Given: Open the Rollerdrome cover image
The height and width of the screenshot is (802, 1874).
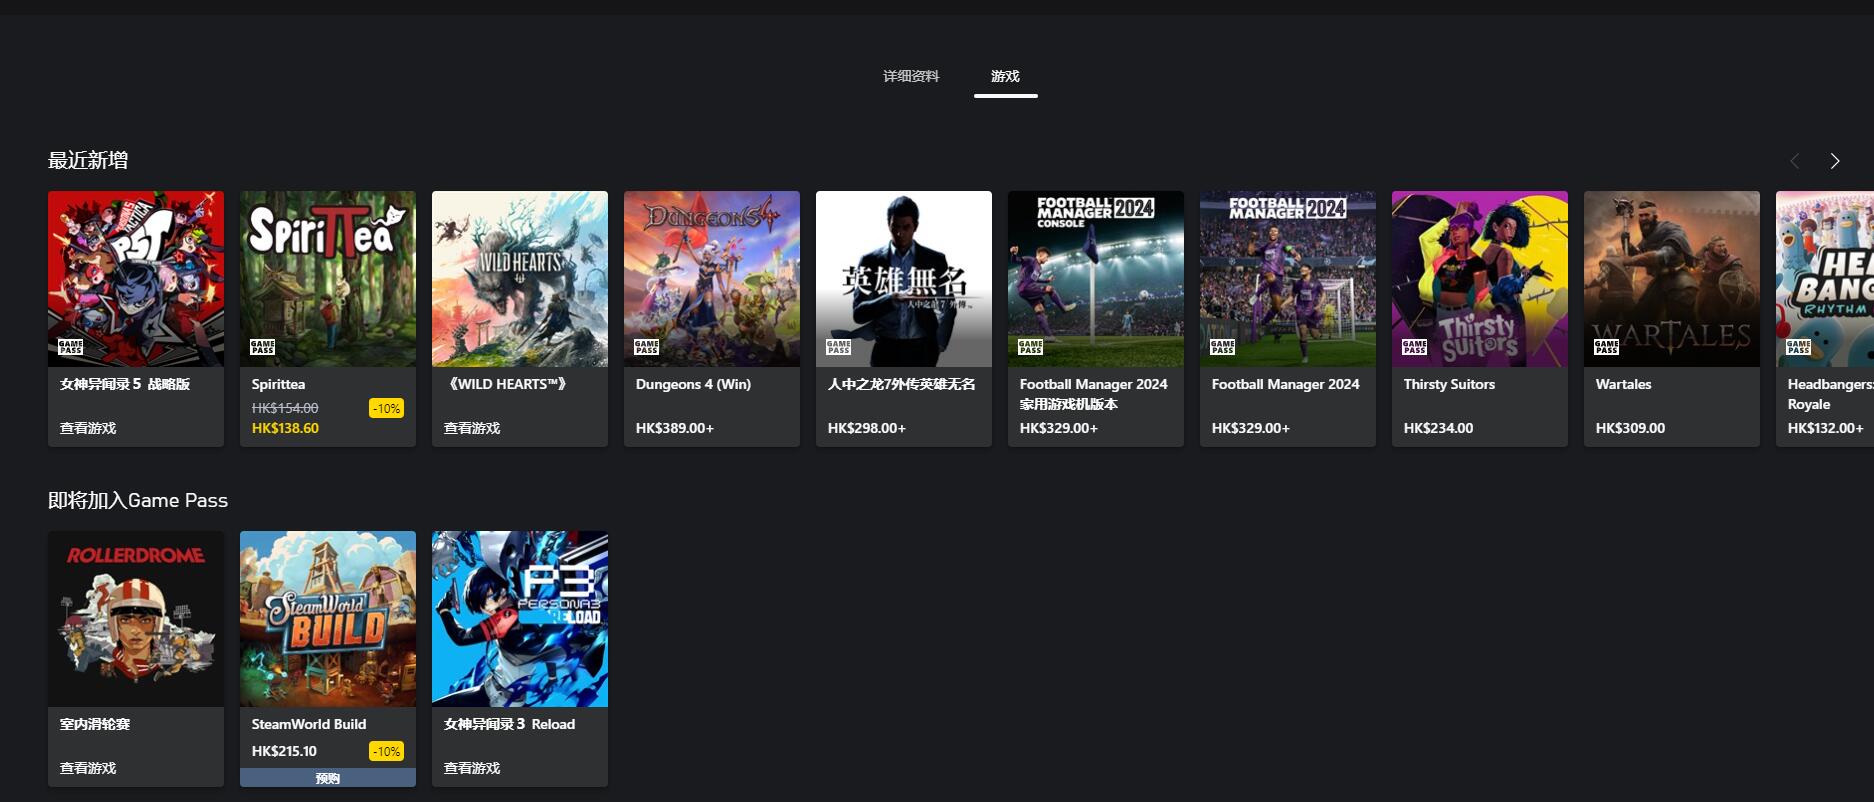Looking at the screenshot, I should pyautogui.click(x=136, y=619).
